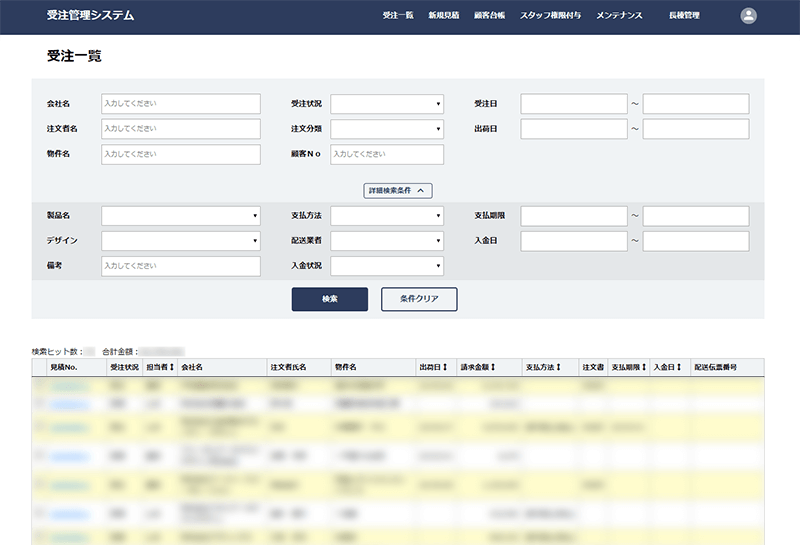Expand the 配送業者 dropdown
Image resolution: width=800 pixels, height=545 pixels.
click(386, 241)
